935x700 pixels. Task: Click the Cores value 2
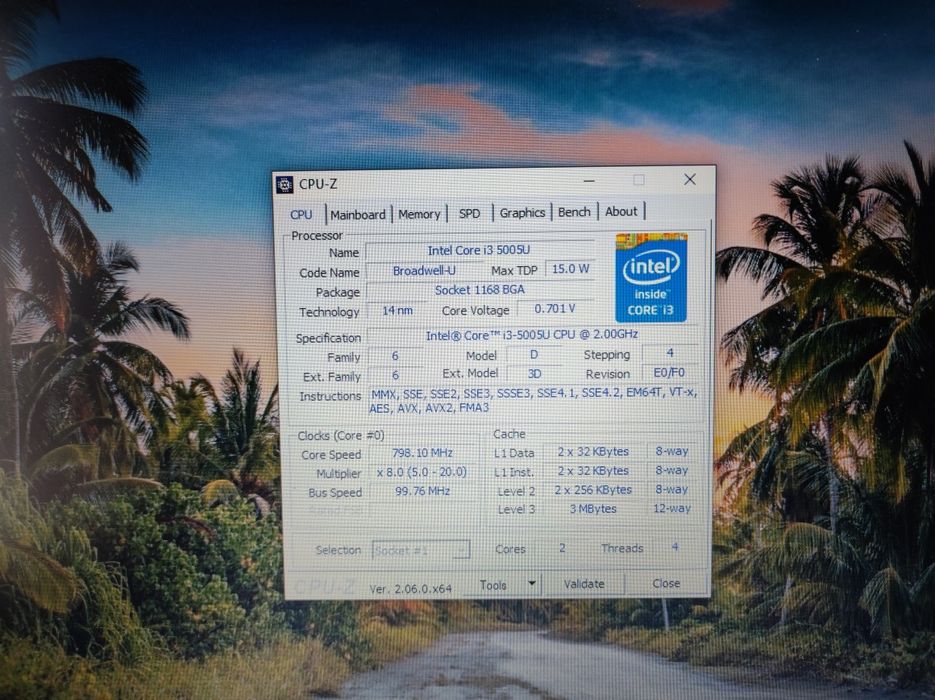562,547
